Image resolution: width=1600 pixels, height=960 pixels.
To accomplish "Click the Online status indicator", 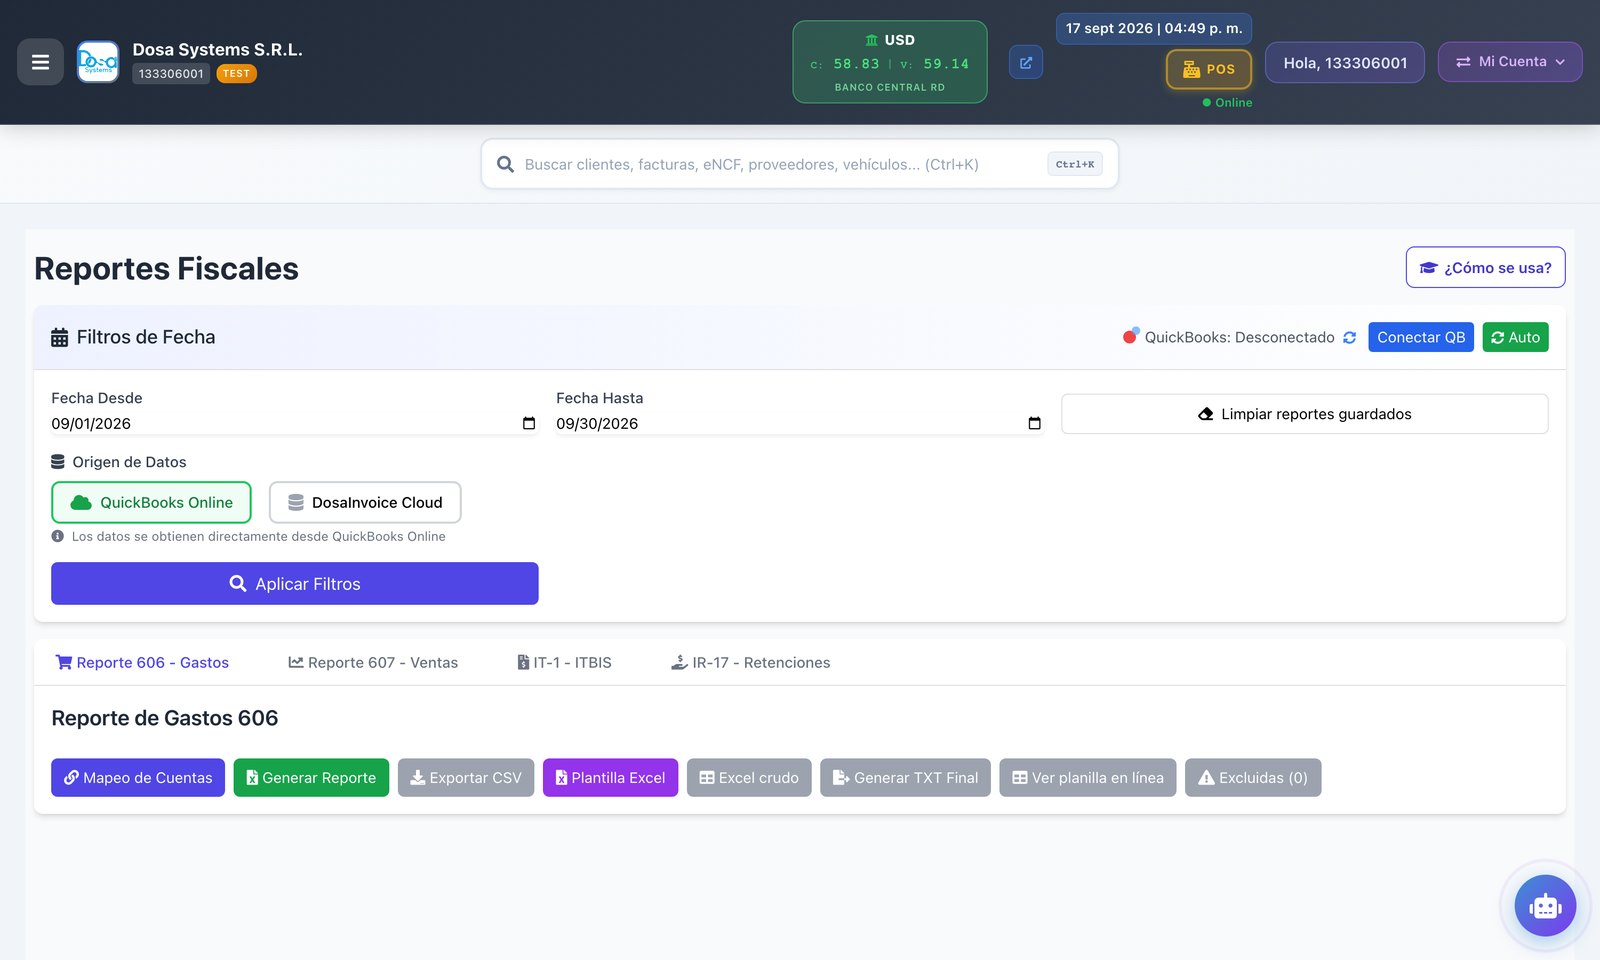I will (1227, 103).
